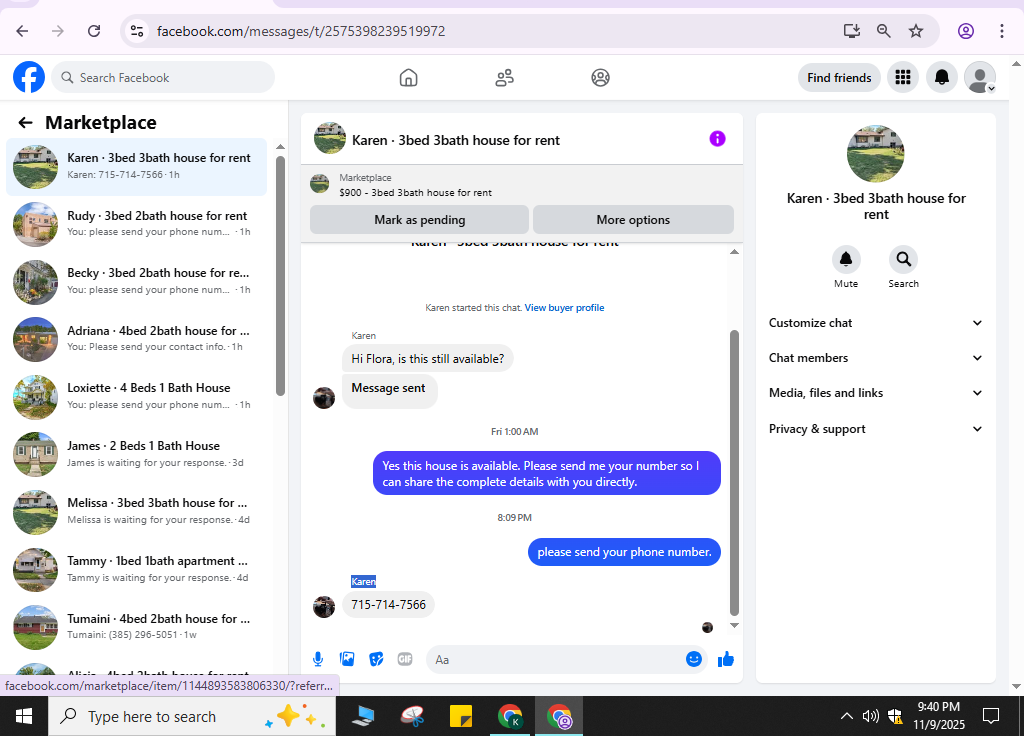The width and height of the screenshot is (1024, 736).
Task: Open the Friends icon in top nav
Action: tap(504, 78)
